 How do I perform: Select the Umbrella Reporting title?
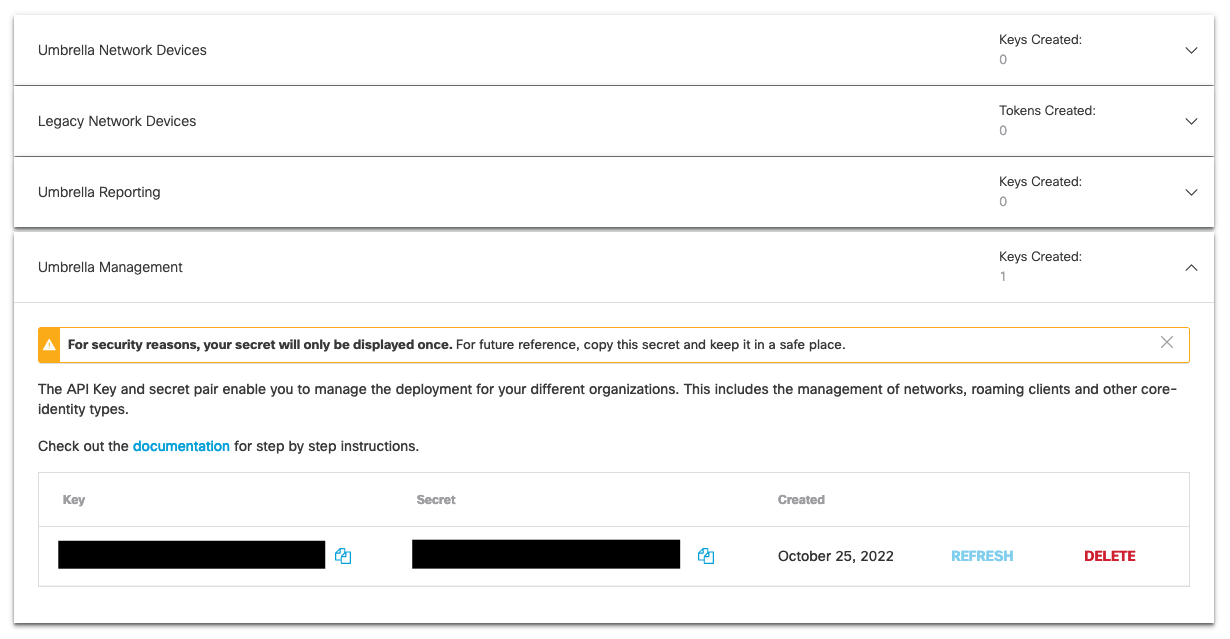[99, 192]
